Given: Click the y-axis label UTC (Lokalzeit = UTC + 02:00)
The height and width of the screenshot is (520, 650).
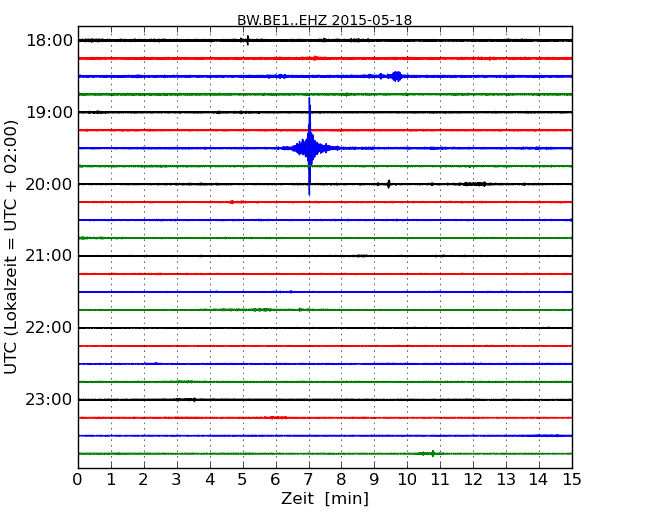Looking at the screenshot, I should (11, 247).
